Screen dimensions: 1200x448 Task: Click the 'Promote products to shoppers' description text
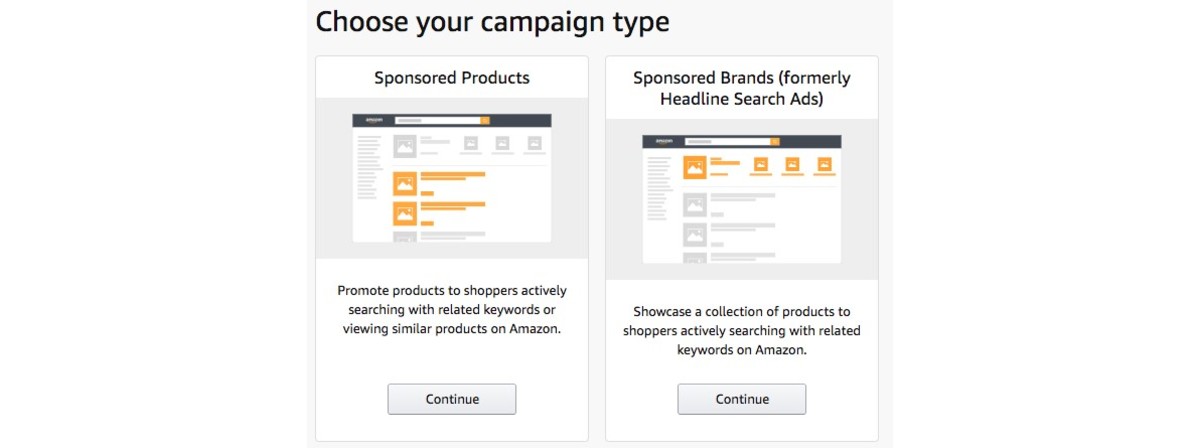pyautogui.click(x=452, y=309)
